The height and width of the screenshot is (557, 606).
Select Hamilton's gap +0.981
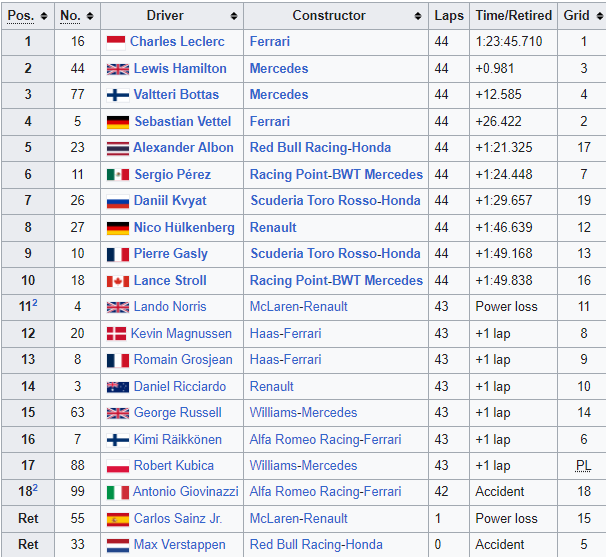(x=495, y=68)
